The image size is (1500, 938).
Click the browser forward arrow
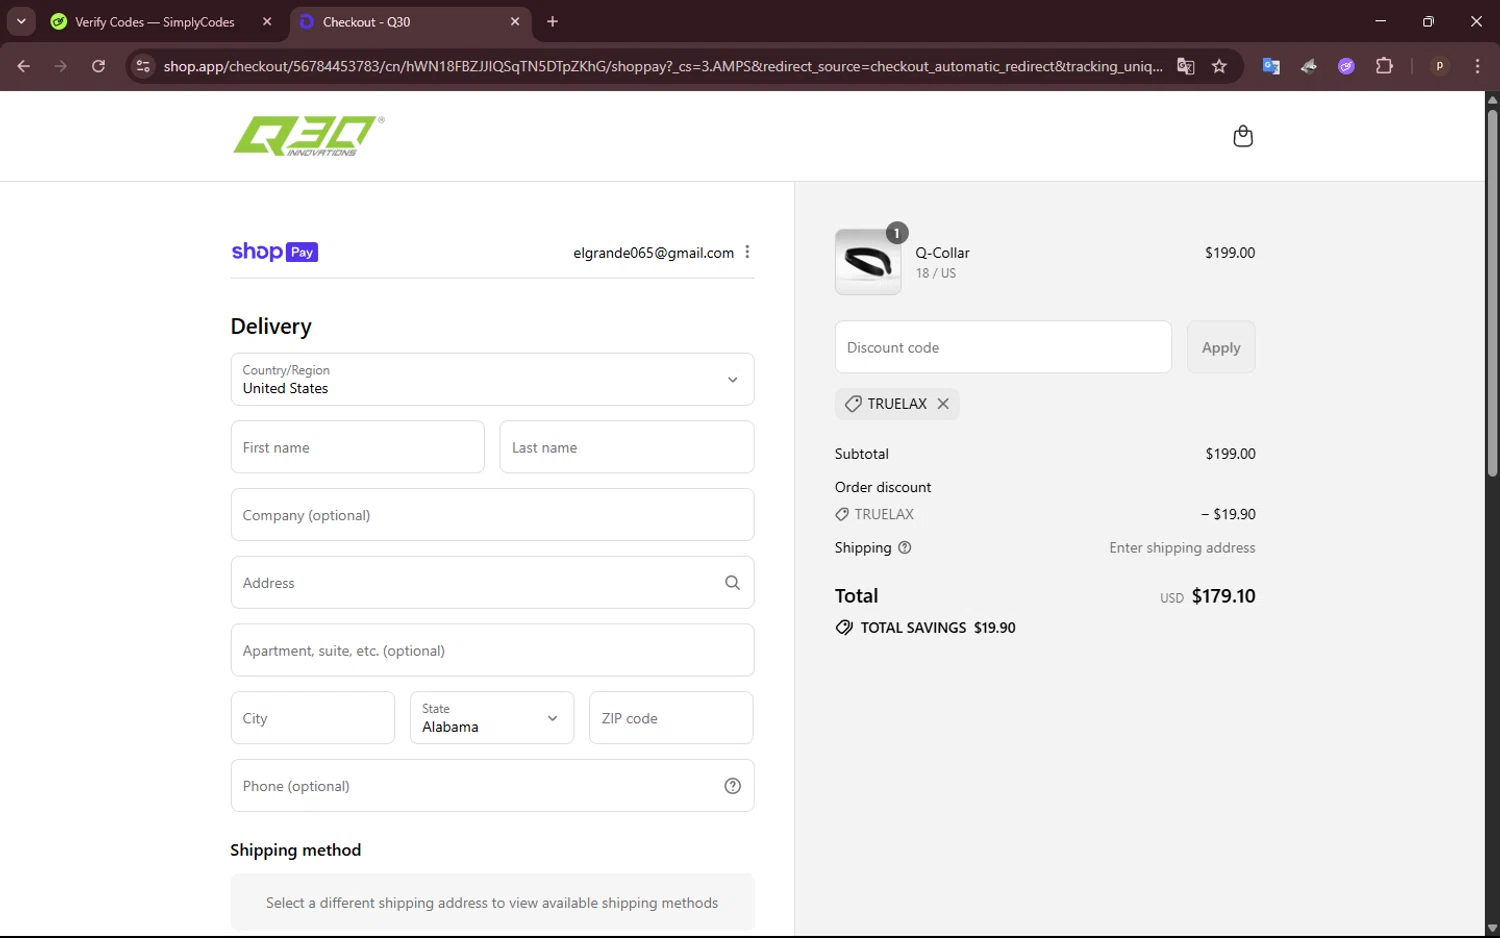[x=61, y=66]
